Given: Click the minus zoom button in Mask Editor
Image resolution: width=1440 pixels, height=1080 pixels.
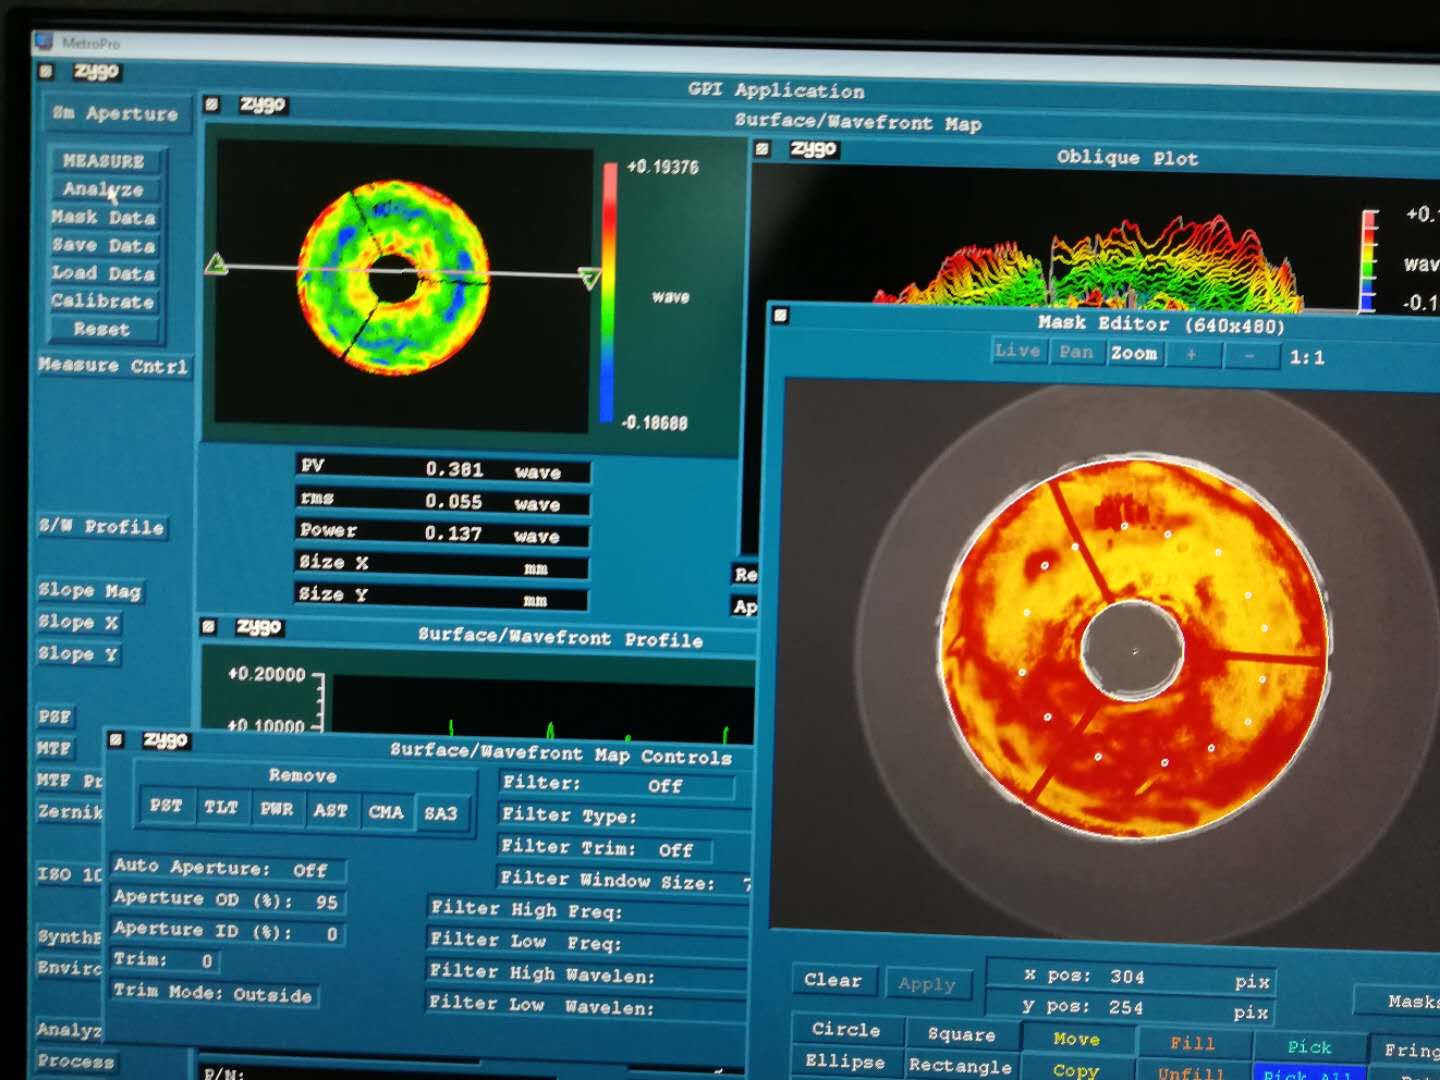Looking at the screenshot, I should 1250,355.
